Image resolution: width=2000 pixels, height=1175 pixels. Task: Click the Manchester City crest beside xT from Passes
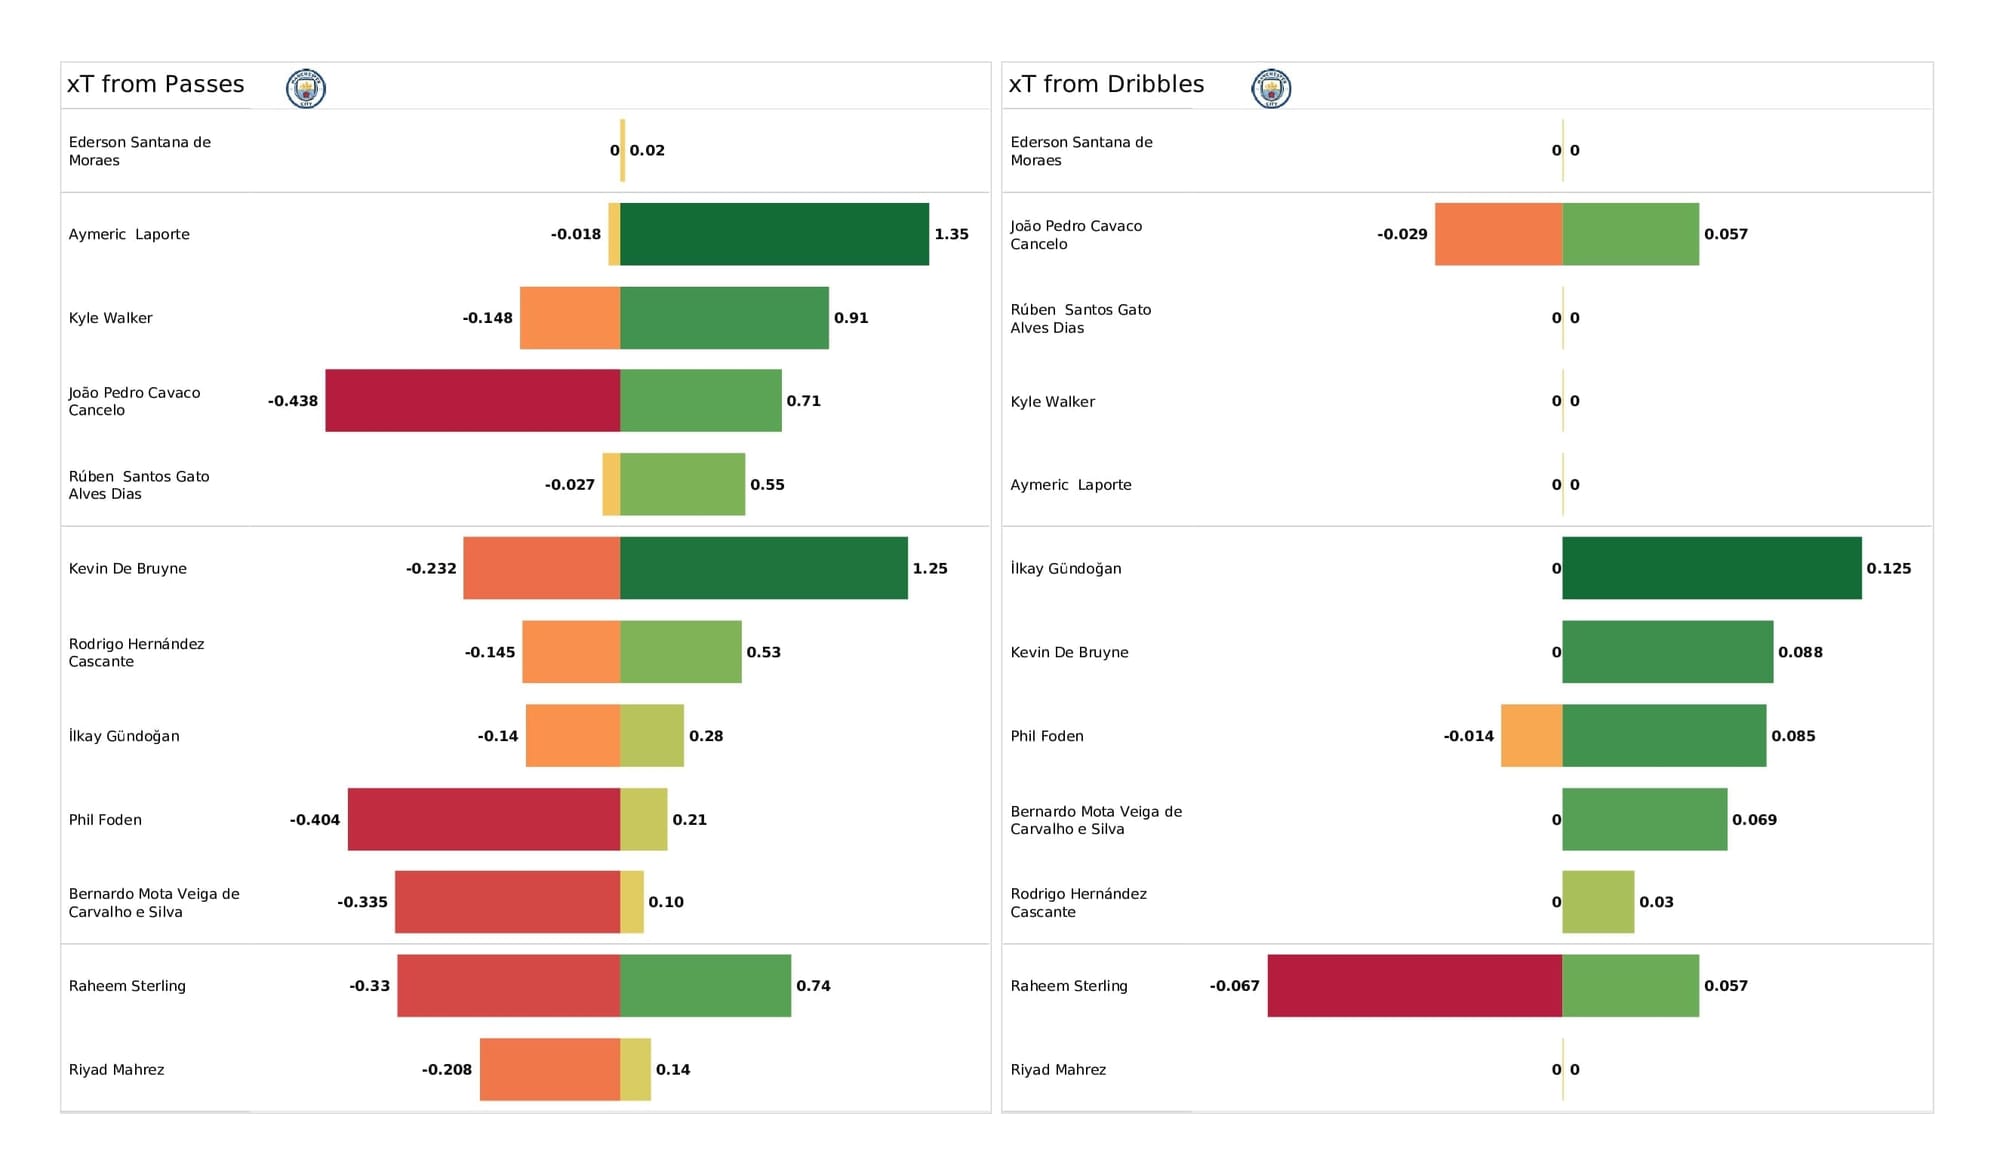click(x=306, y=88)
